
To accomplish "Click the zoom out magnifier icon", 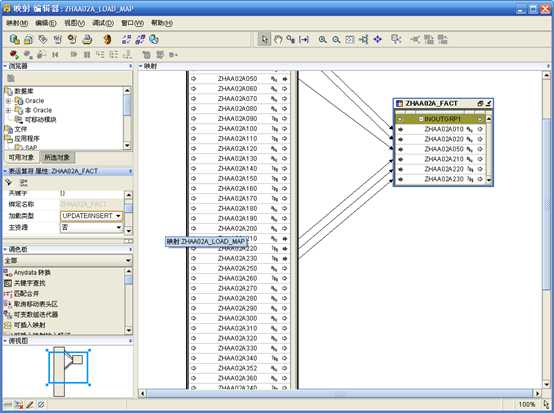I will (336, 40).
